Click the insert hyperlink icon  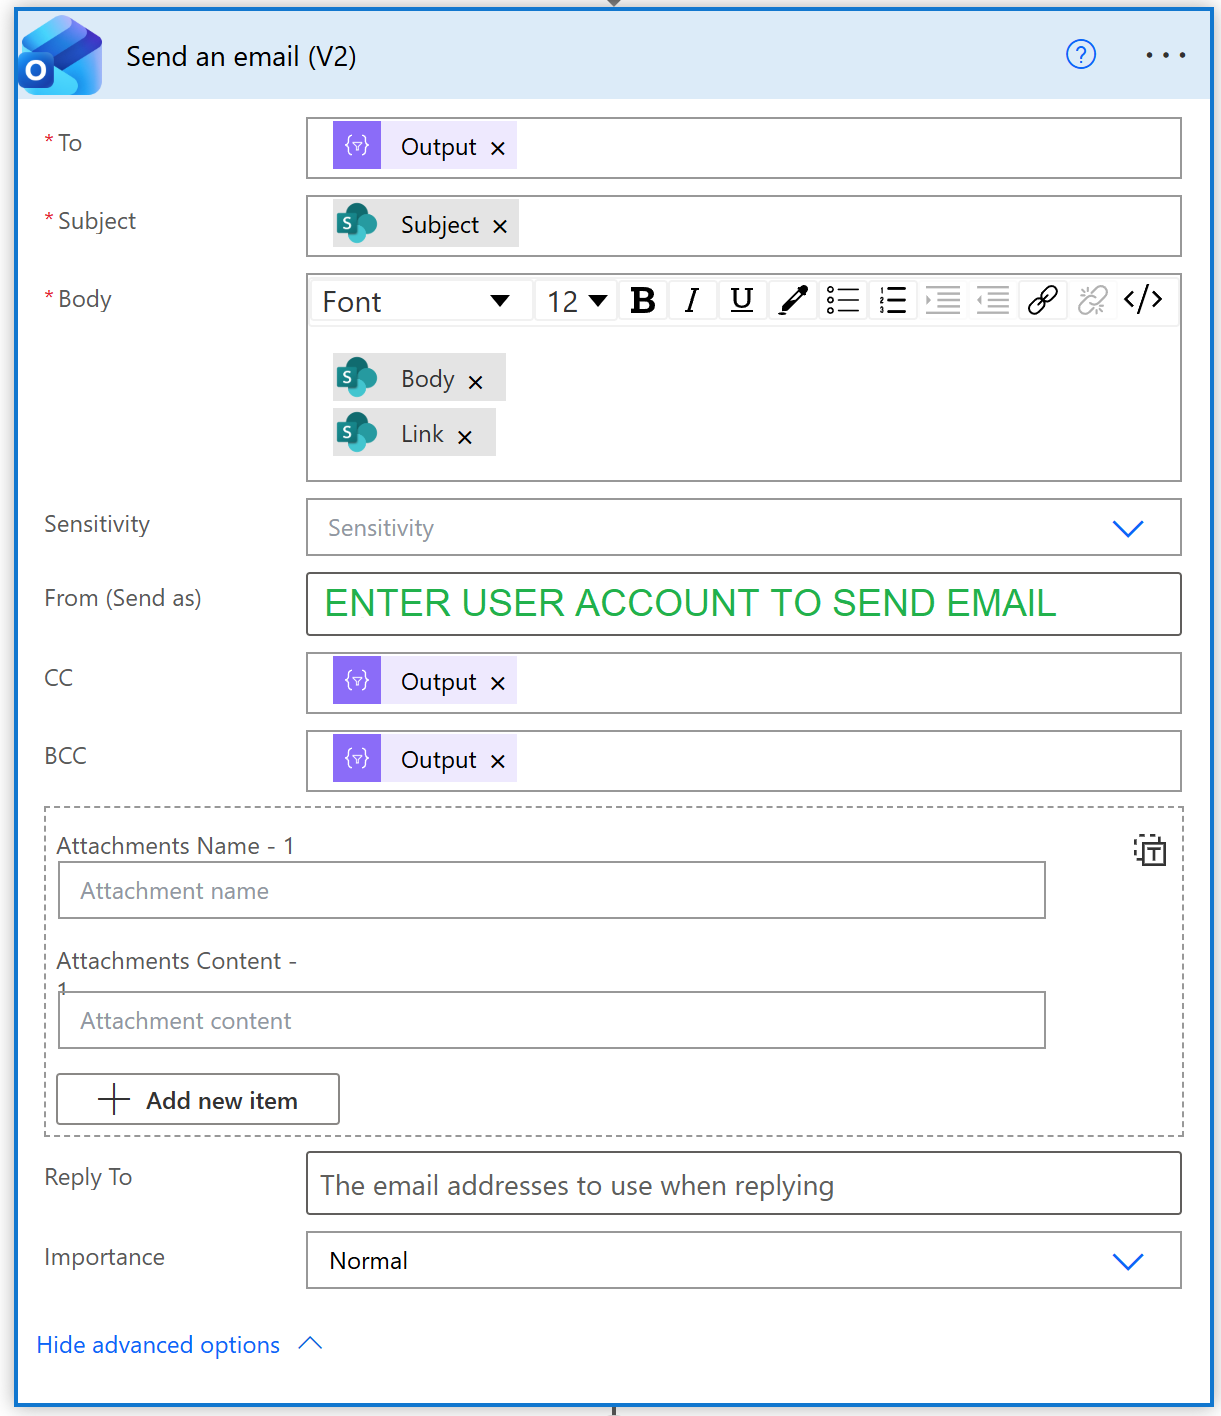1043,300
